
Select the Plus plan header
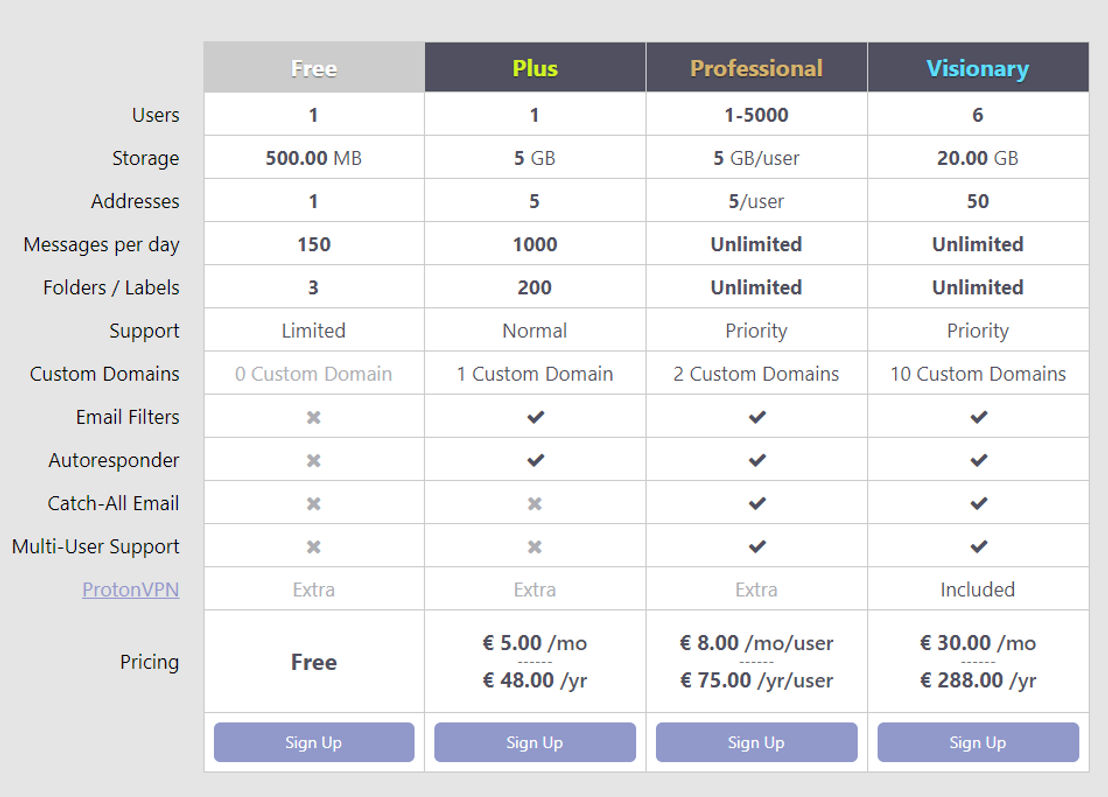[x=535, y=68]
